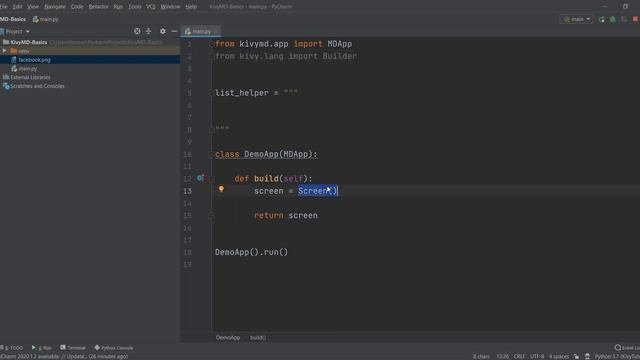Click DemoApp in editor breadcrumb
Screen dimensions: 640x360
coord(228,338)
